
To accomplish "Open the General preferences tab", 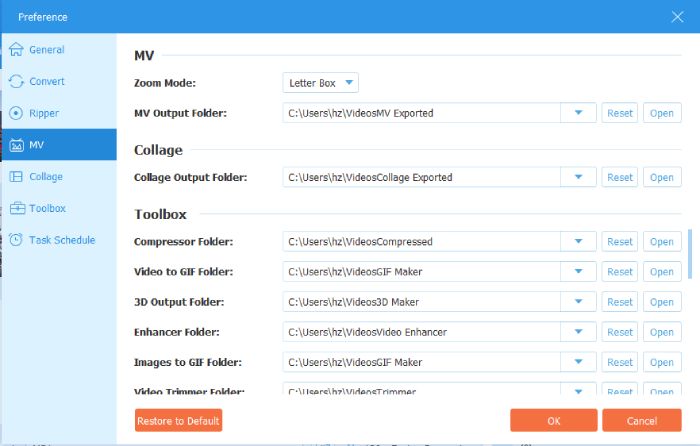I will coord(46,50).
